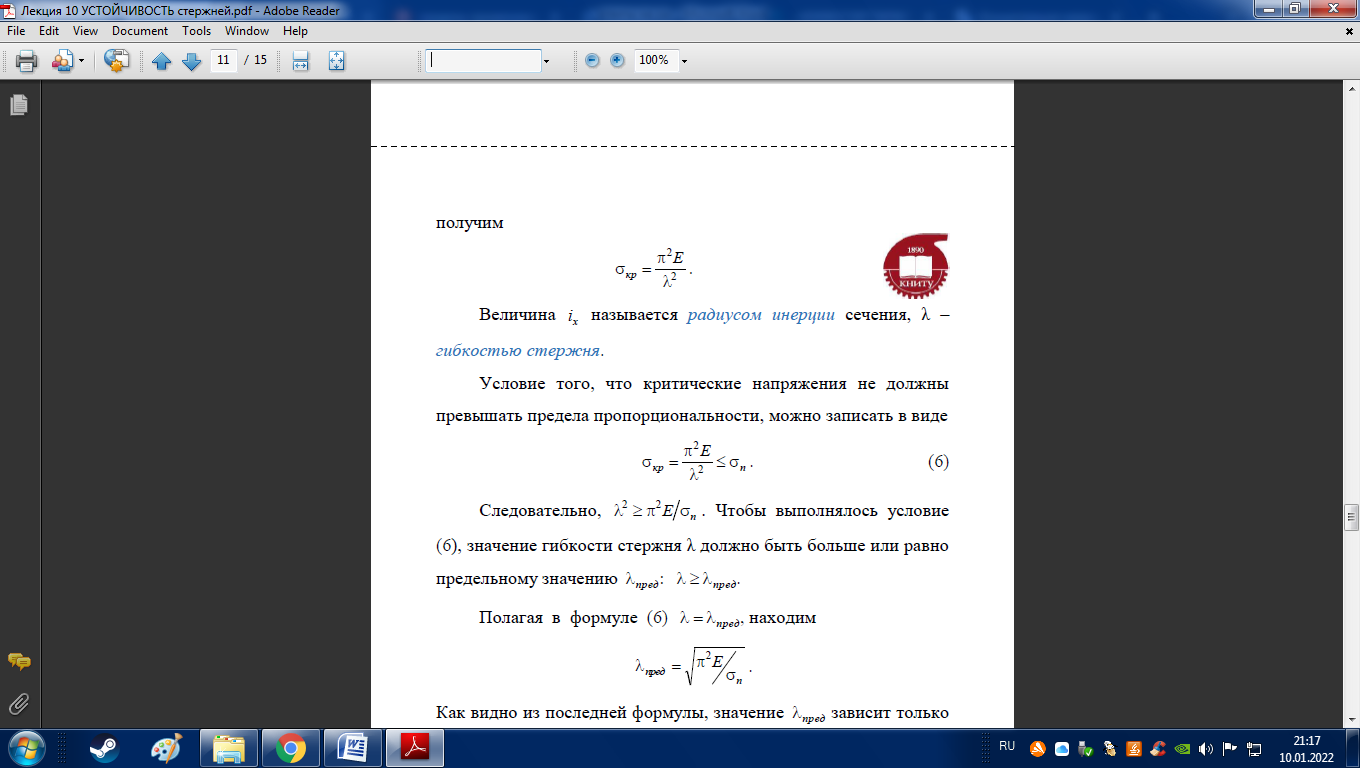Click the page number field showing 11
Screen dimensions: 1360x768
(x=223, y=60)
